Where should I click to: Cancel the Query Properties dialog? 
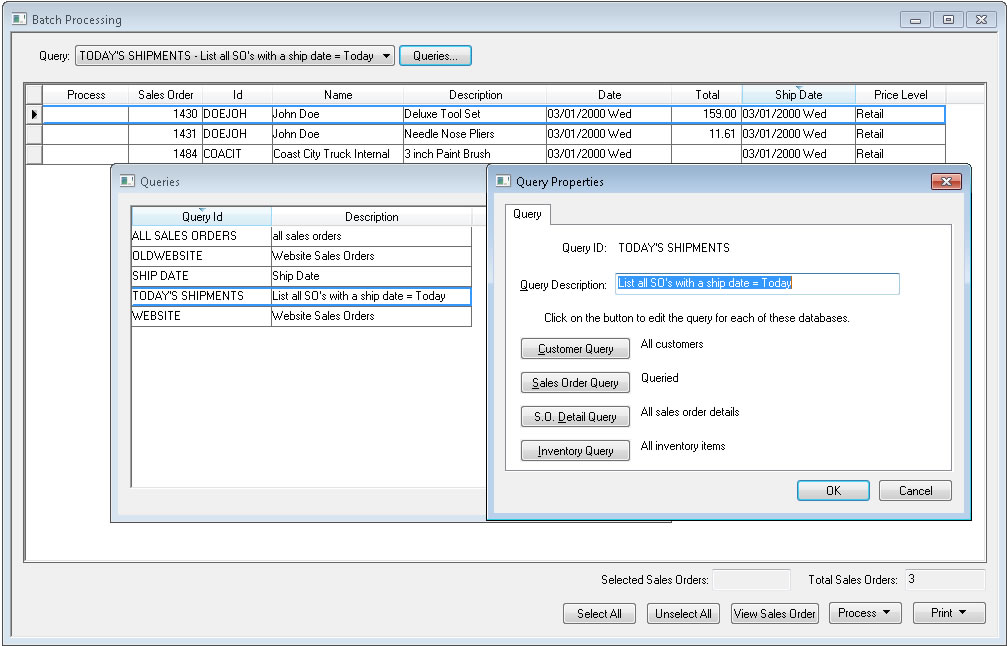(x=914, y=490)
